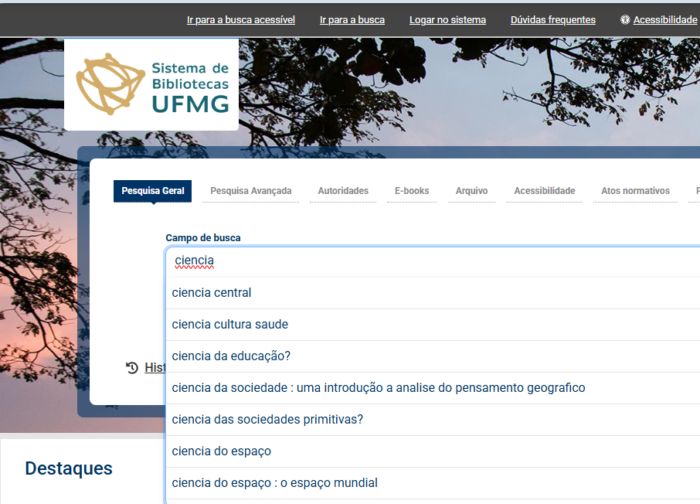Click Ir para a busca link

[352, 20]
